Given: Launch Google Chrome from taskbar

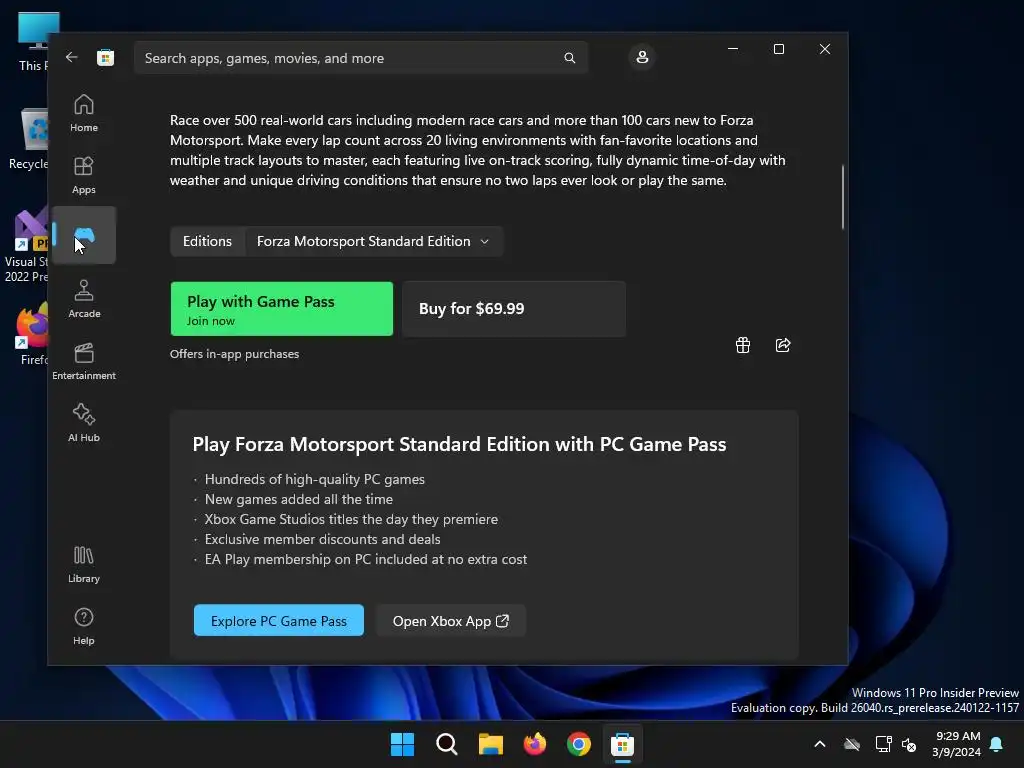Looking at the screenshot, I should [579, 744].
